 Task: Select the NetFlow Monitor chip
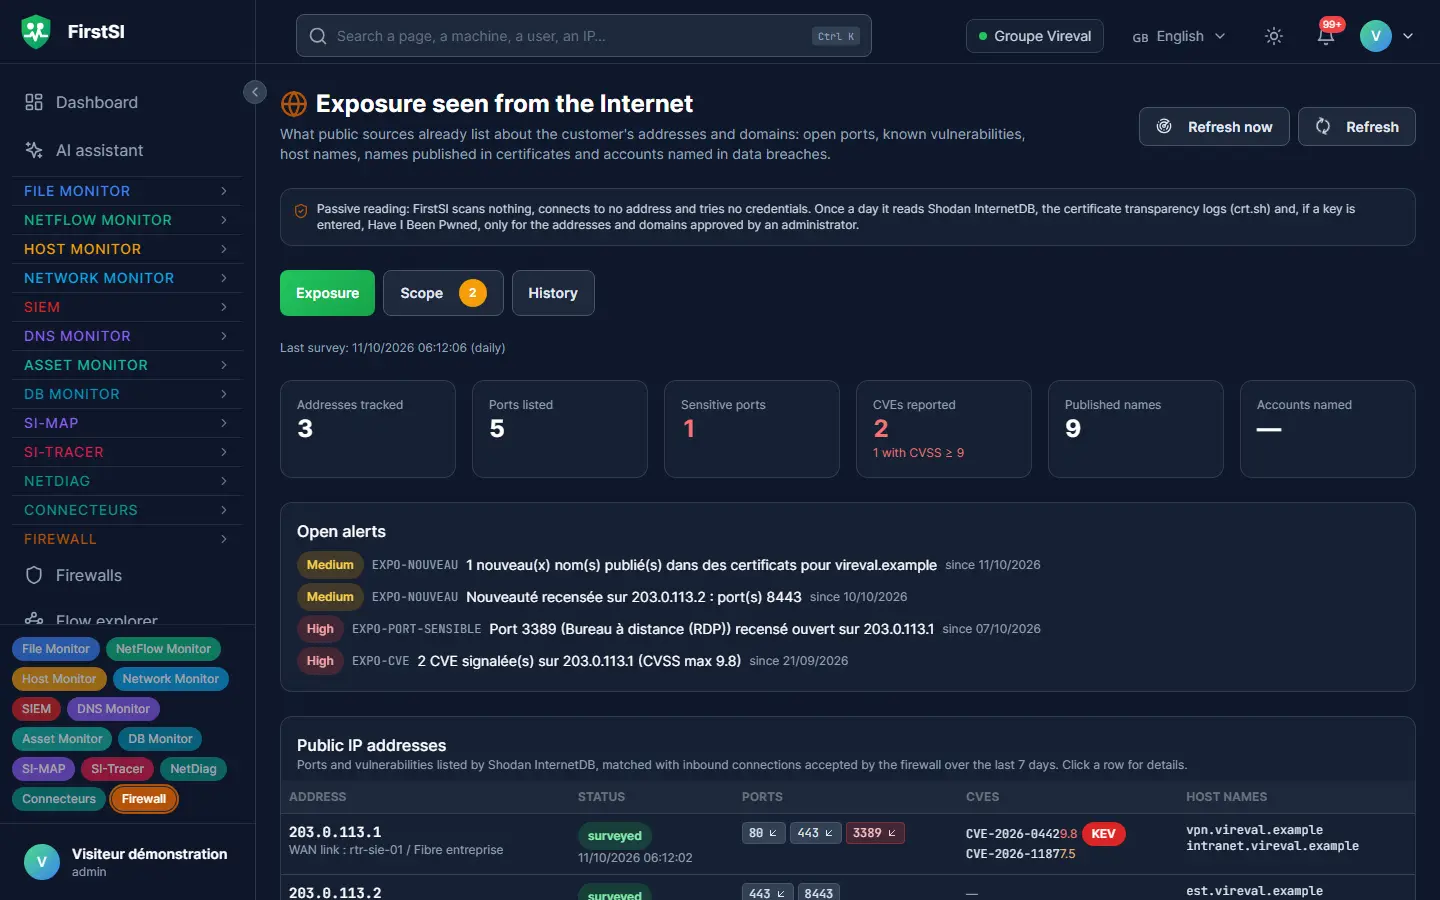coord(163,649)
